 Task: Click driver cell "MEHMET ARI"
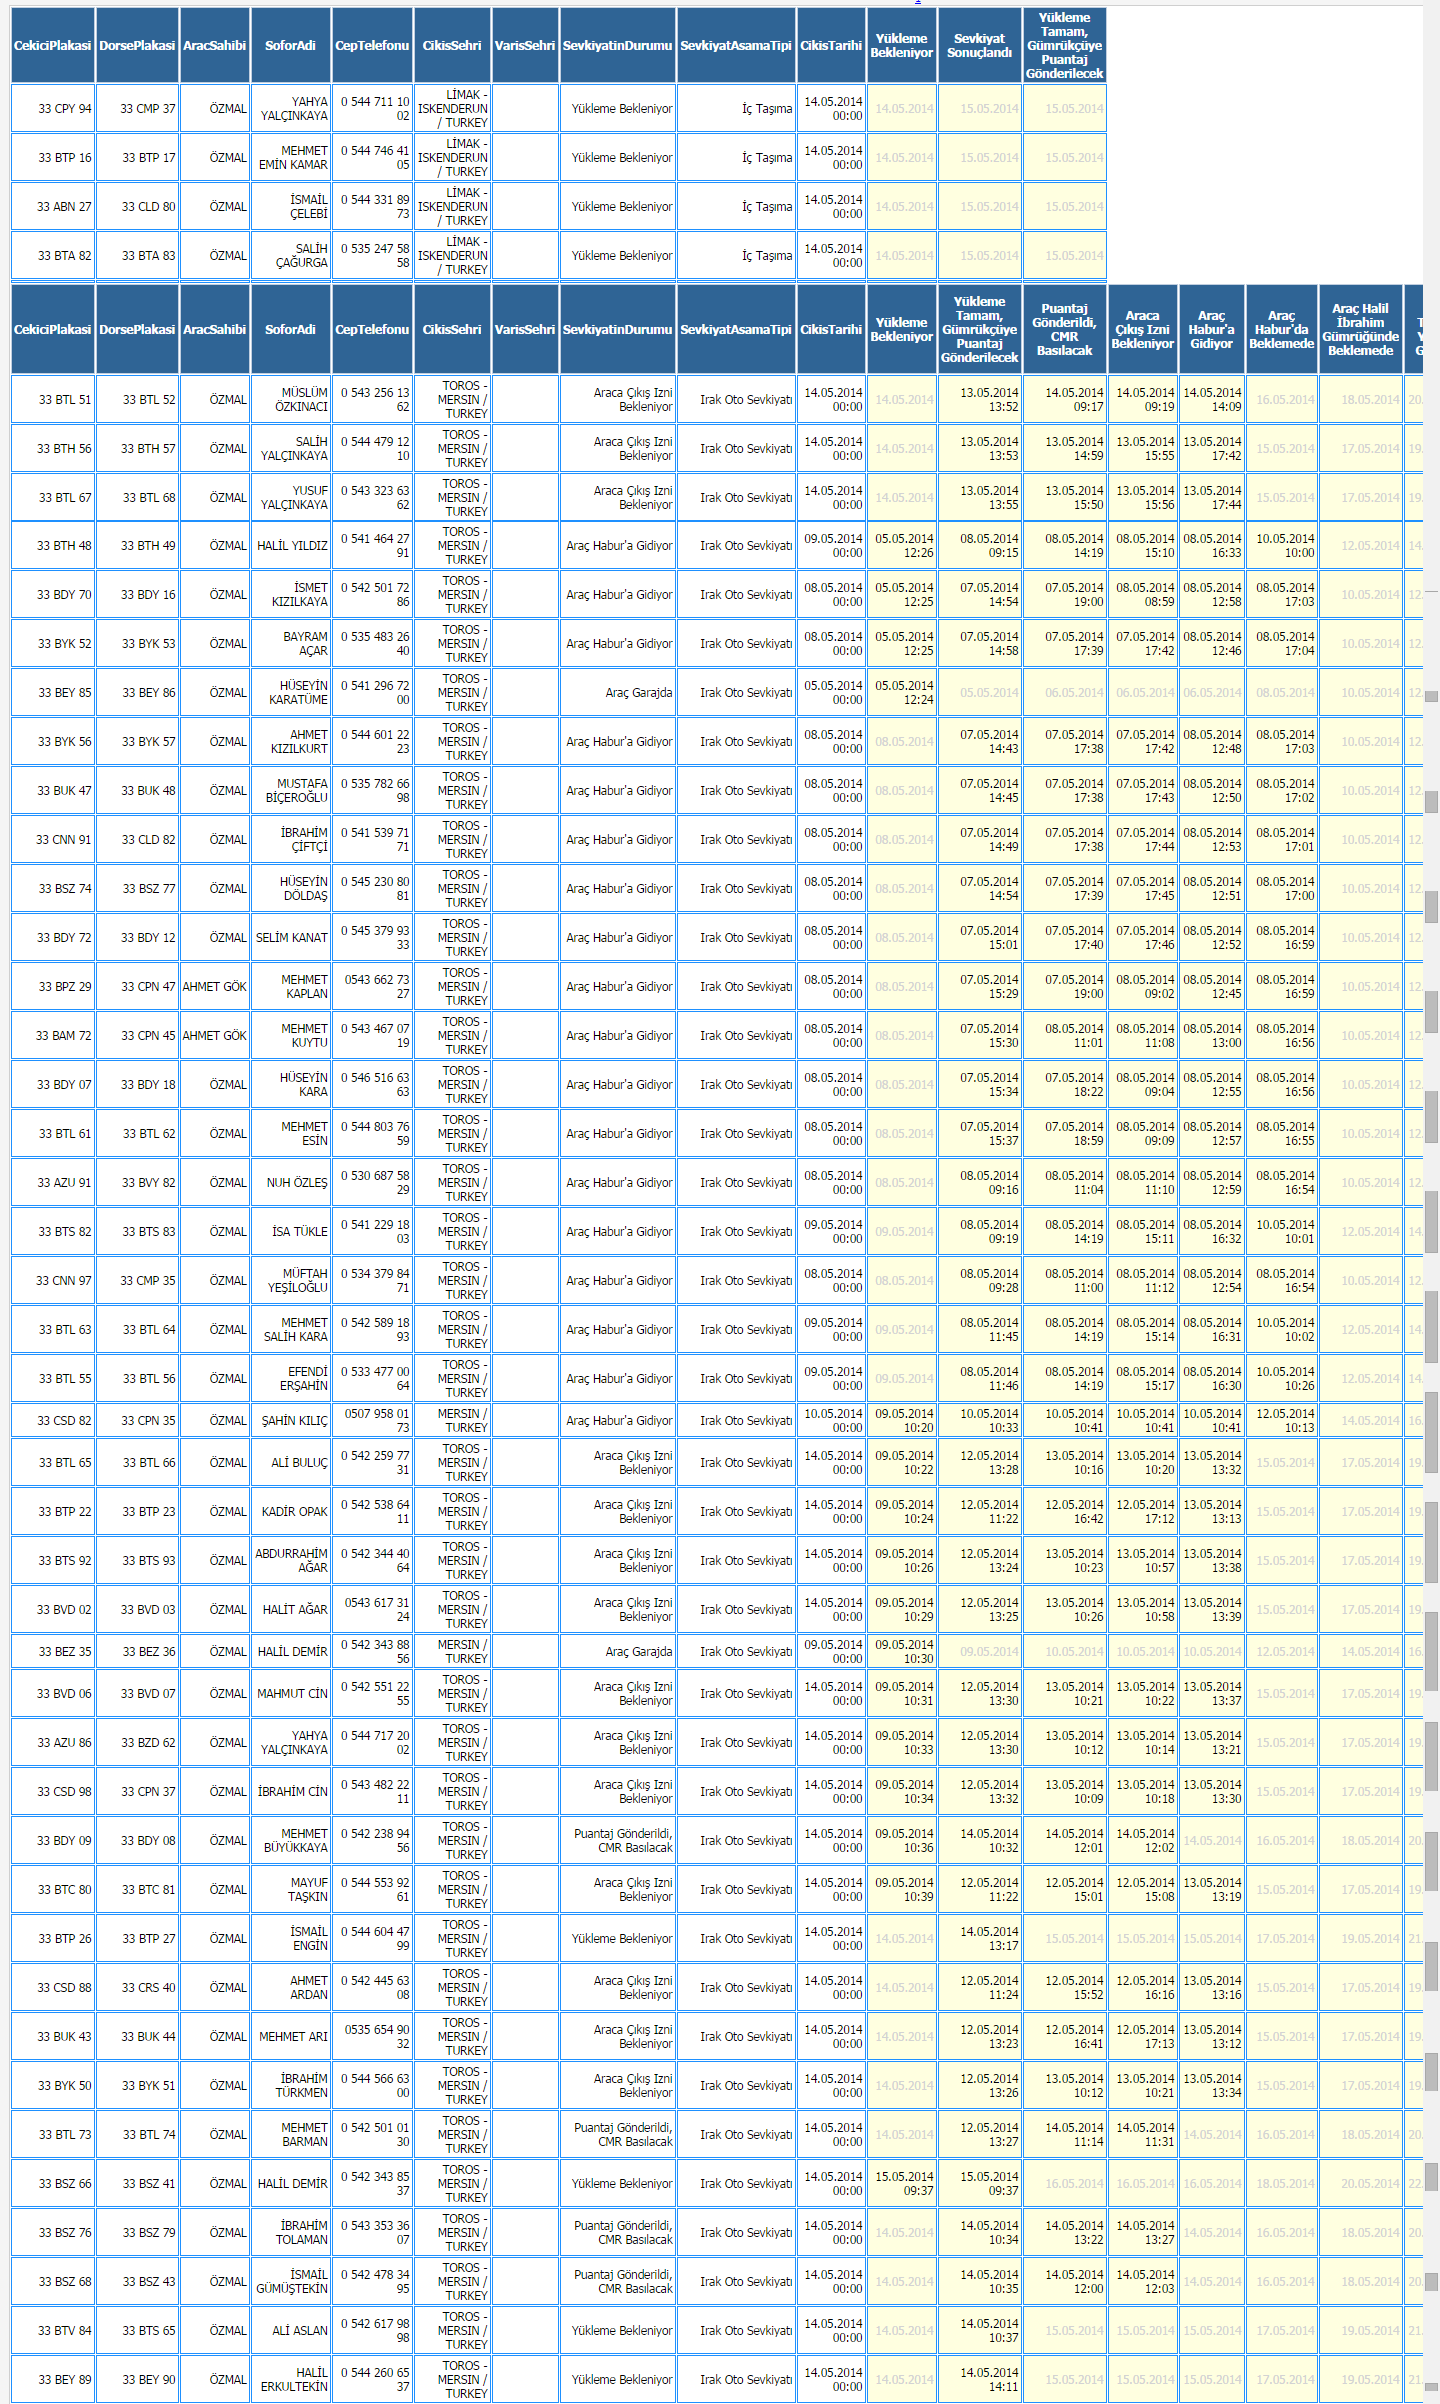point(290,2036)
